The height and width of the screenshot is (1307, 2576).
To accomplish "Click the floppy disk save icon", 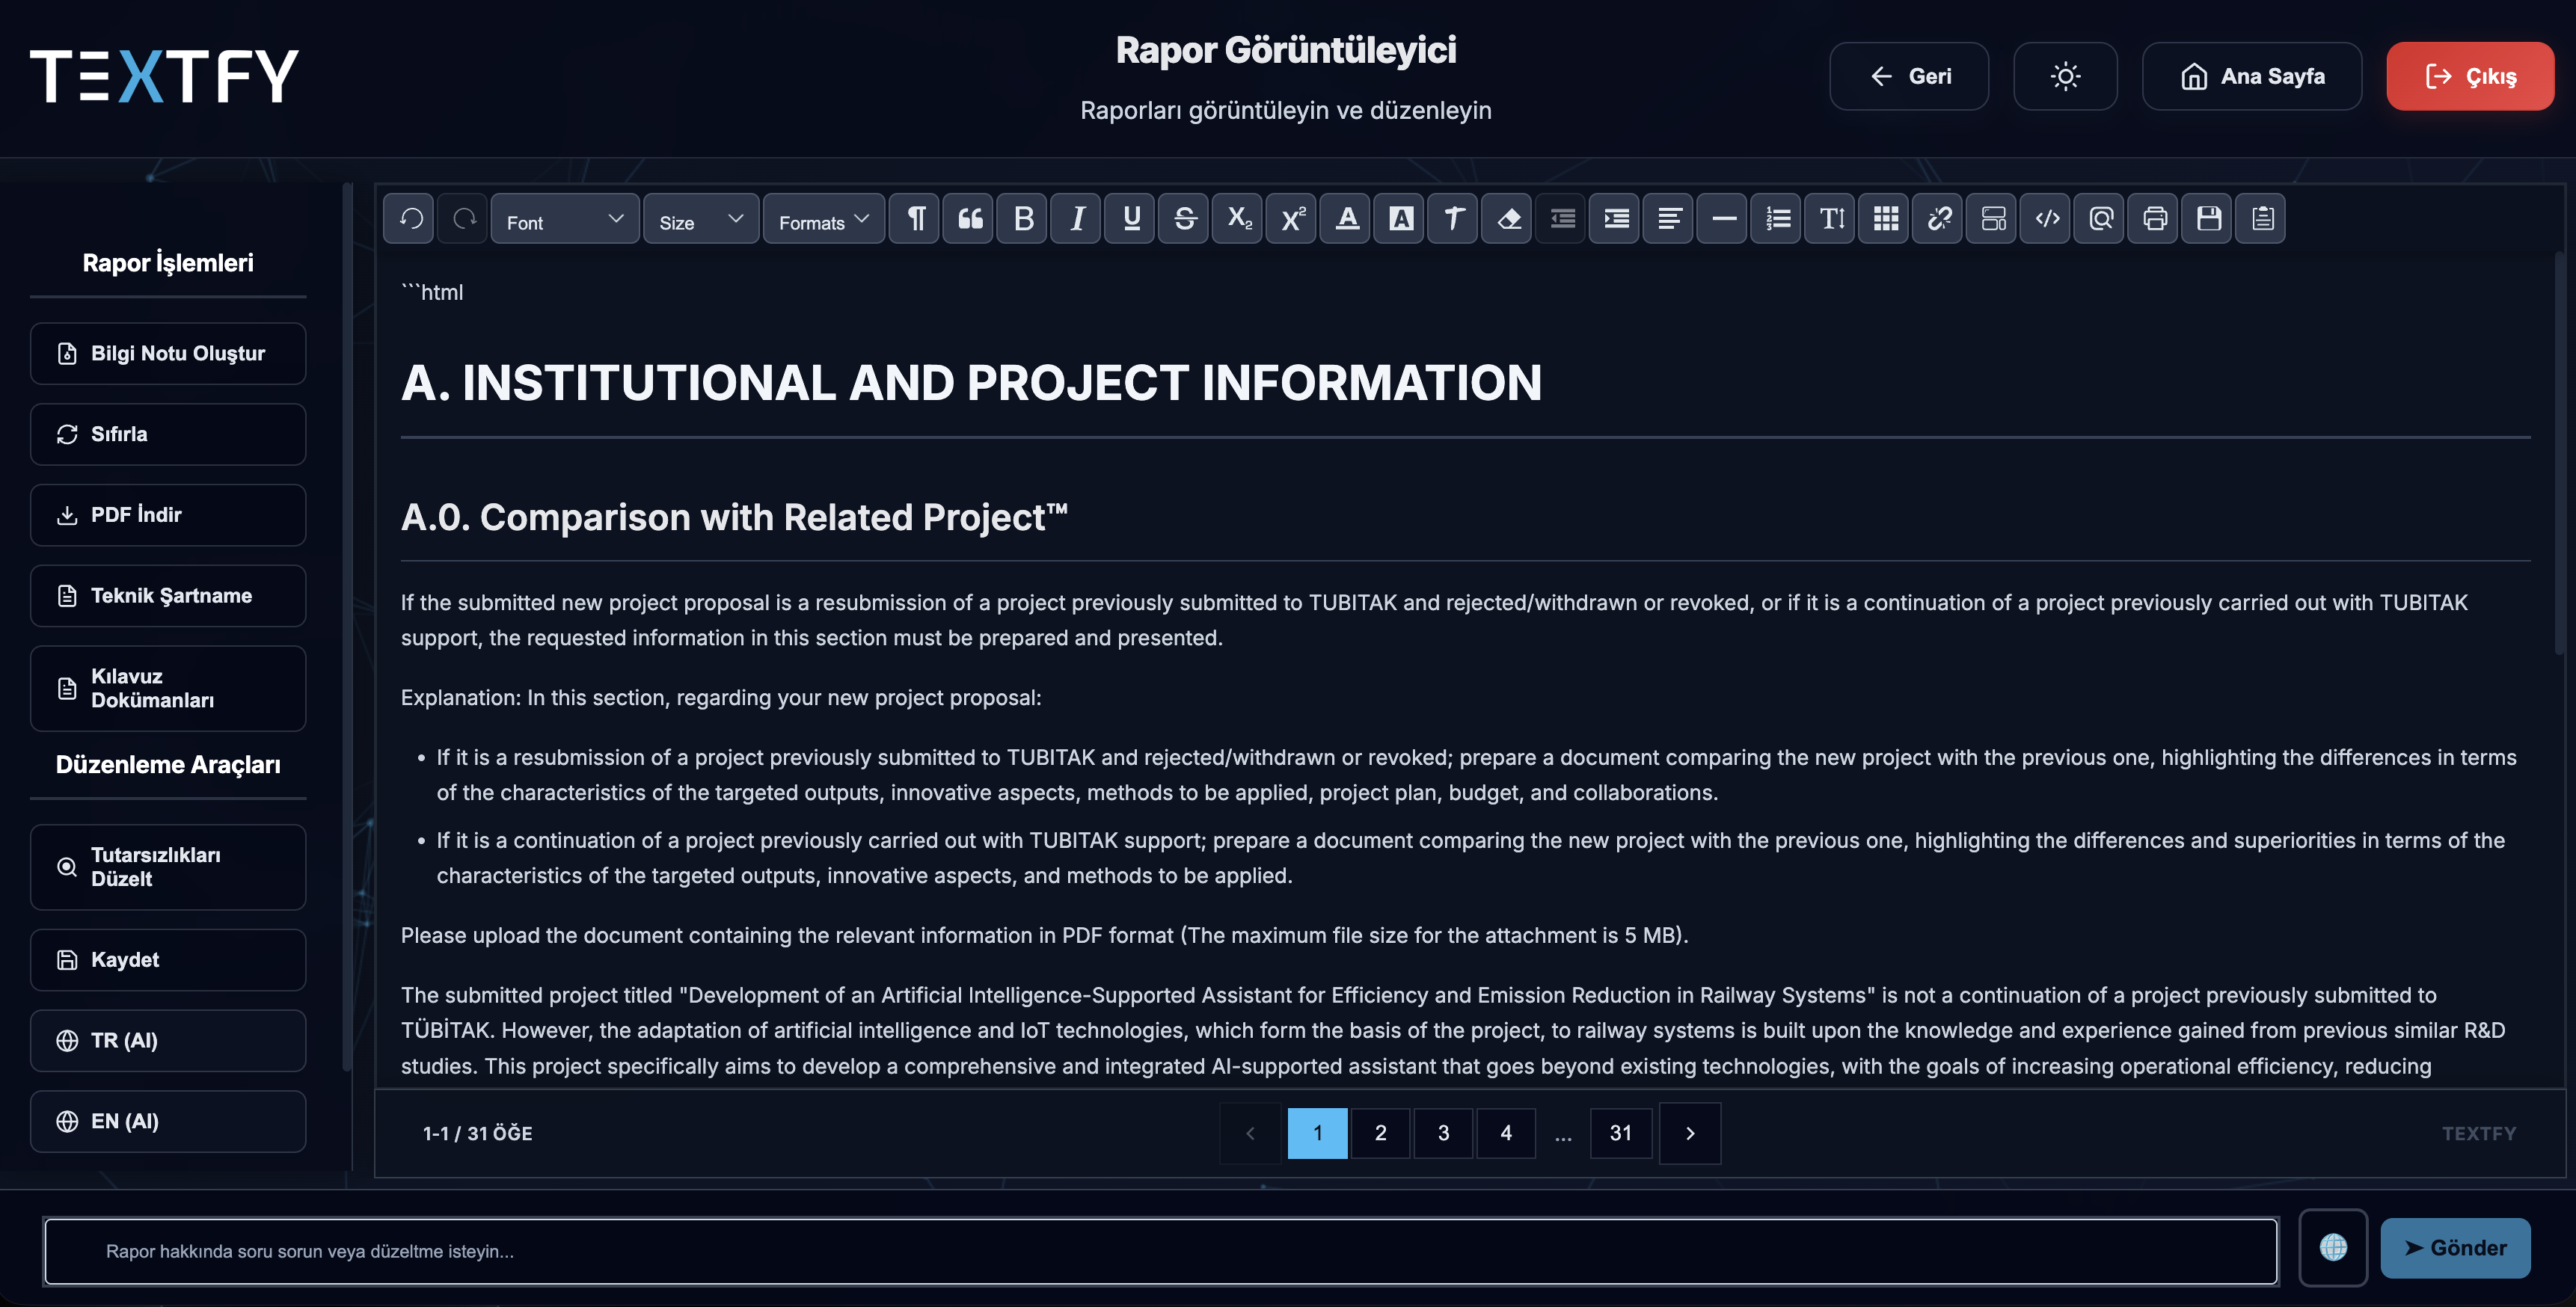I will point(2208,218).
